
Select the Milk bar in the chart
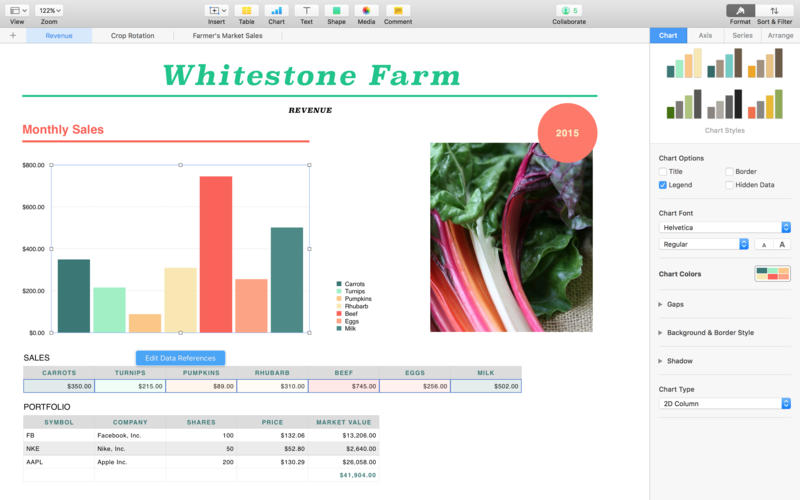point(287,280)
